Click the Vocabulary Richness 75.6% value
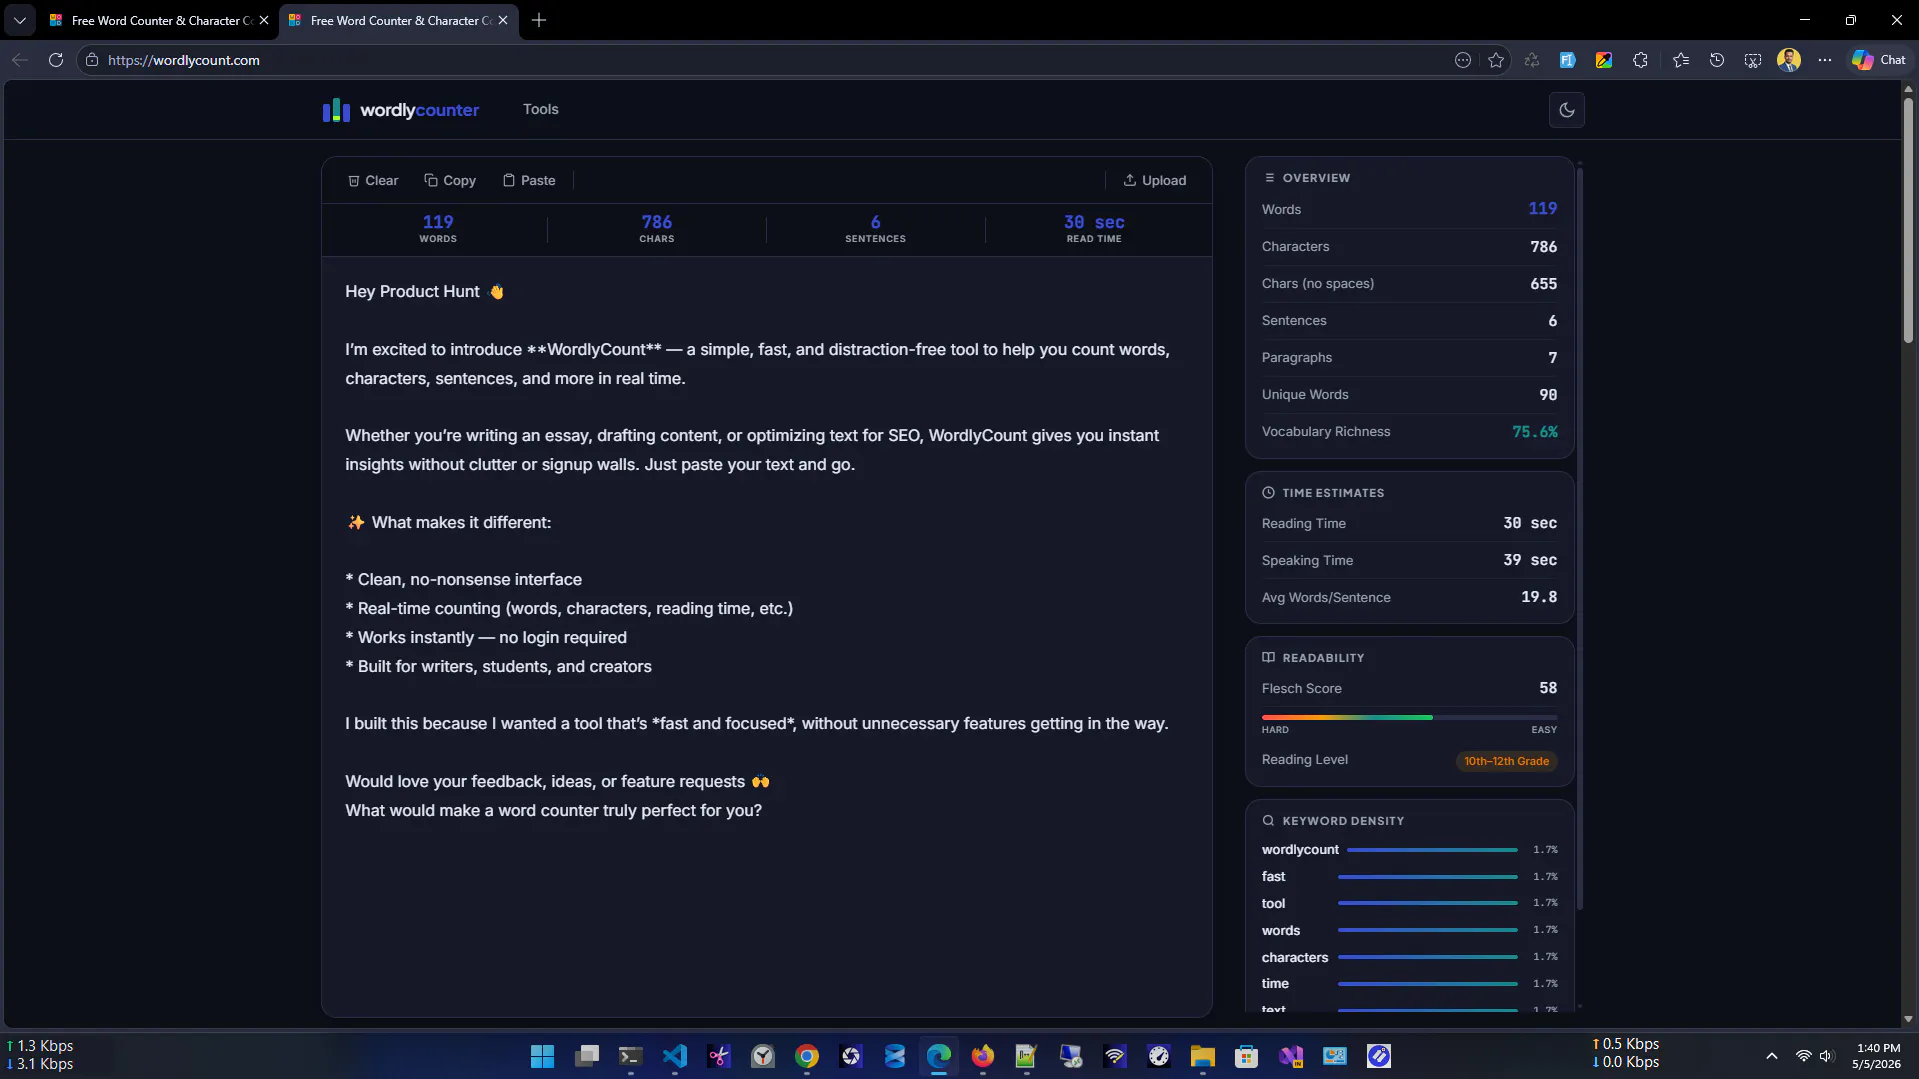The width and height of the screenshot is (1919, 1079). pos(1535,432)
